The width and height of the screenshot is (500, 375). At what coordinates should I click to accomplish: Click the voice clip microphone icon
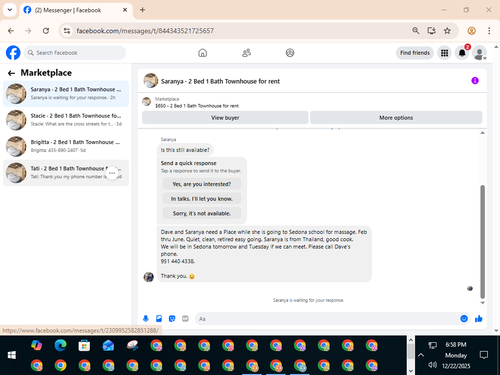pyautogui.click(x=146, y=319)
